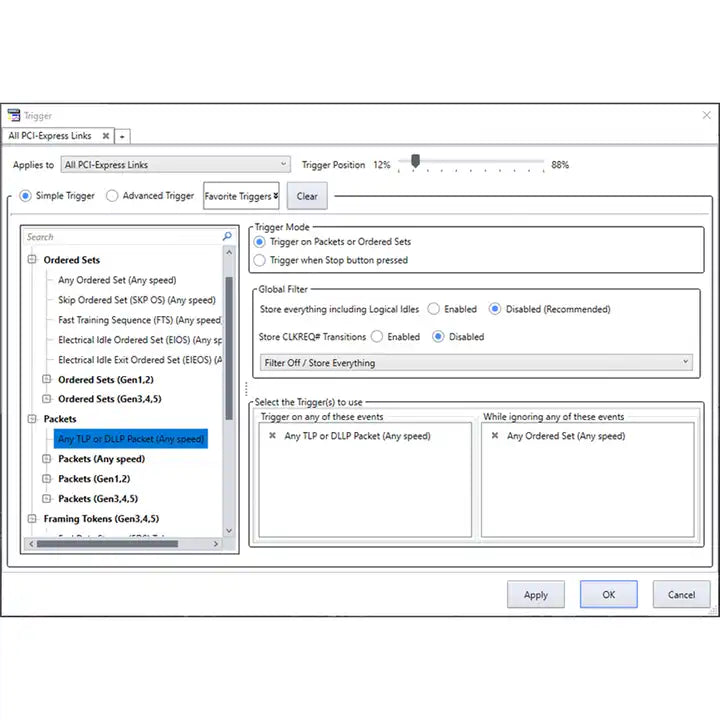Choose Trigger when Stop button pressed

click(x=260, y=260)
